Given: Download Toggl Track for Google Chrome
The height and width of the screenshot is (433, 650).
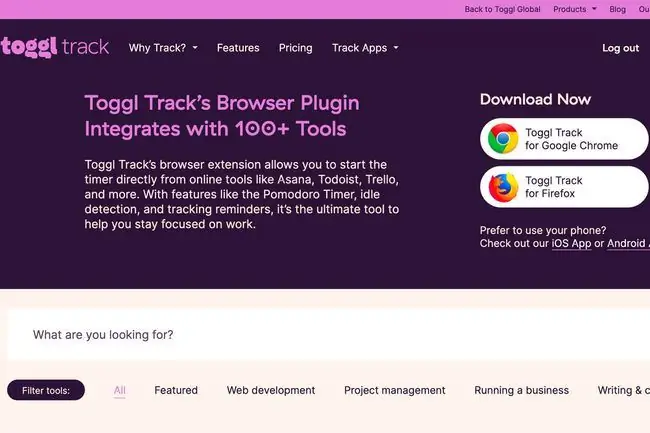Looking at the screenshot, I should point(565,139).
